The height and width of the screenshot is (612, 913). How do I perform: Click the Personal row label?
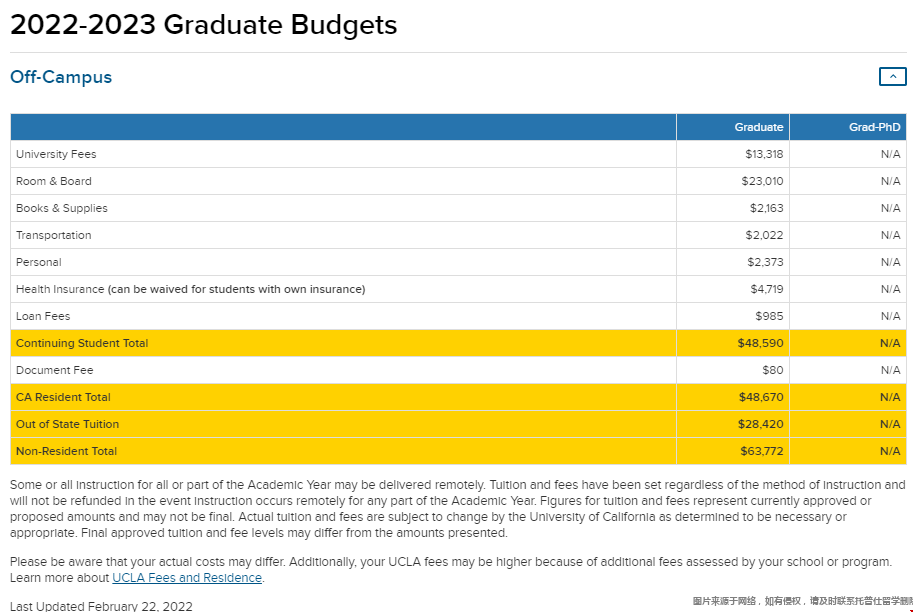[x=39, y=262]
